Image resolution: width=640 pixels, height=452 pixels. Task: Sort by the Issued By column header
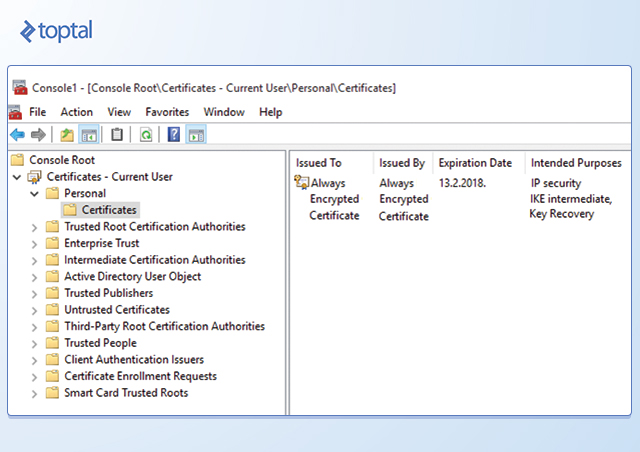[x=403, y=163]
